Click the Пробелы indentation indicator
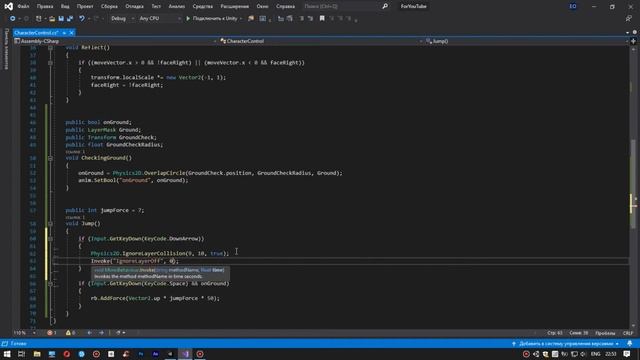 pos(605,333)
